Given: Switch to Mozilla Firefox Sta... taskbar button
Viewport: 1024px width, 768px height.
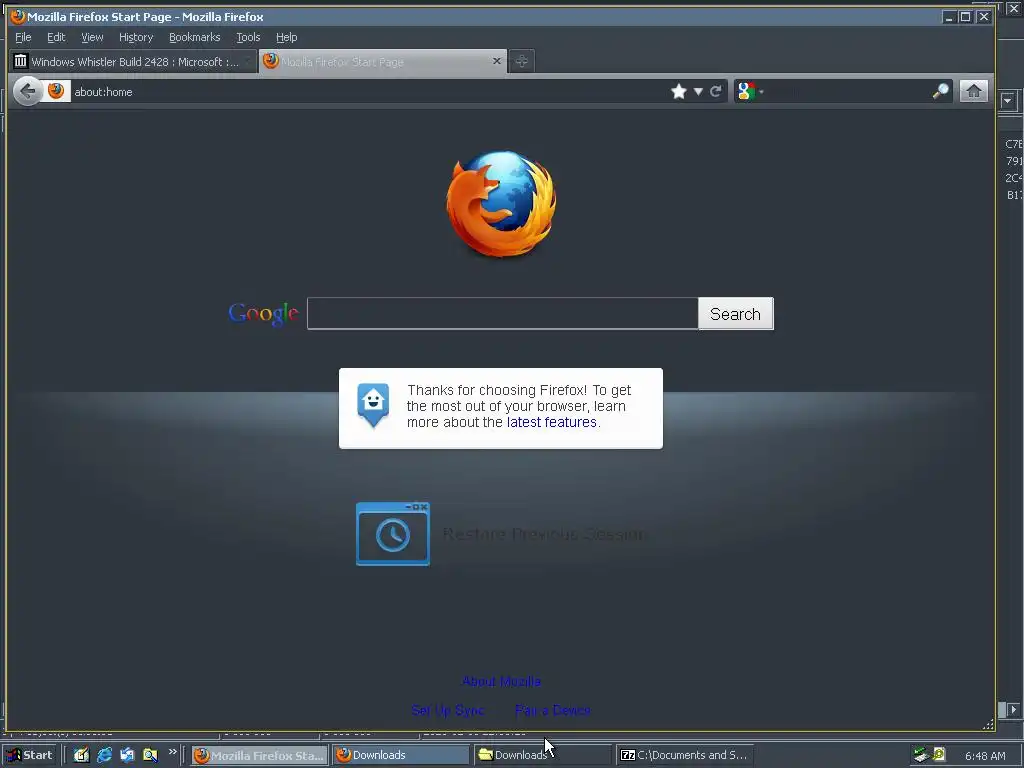Looking at the screenshot, I should tap(259, 755).
